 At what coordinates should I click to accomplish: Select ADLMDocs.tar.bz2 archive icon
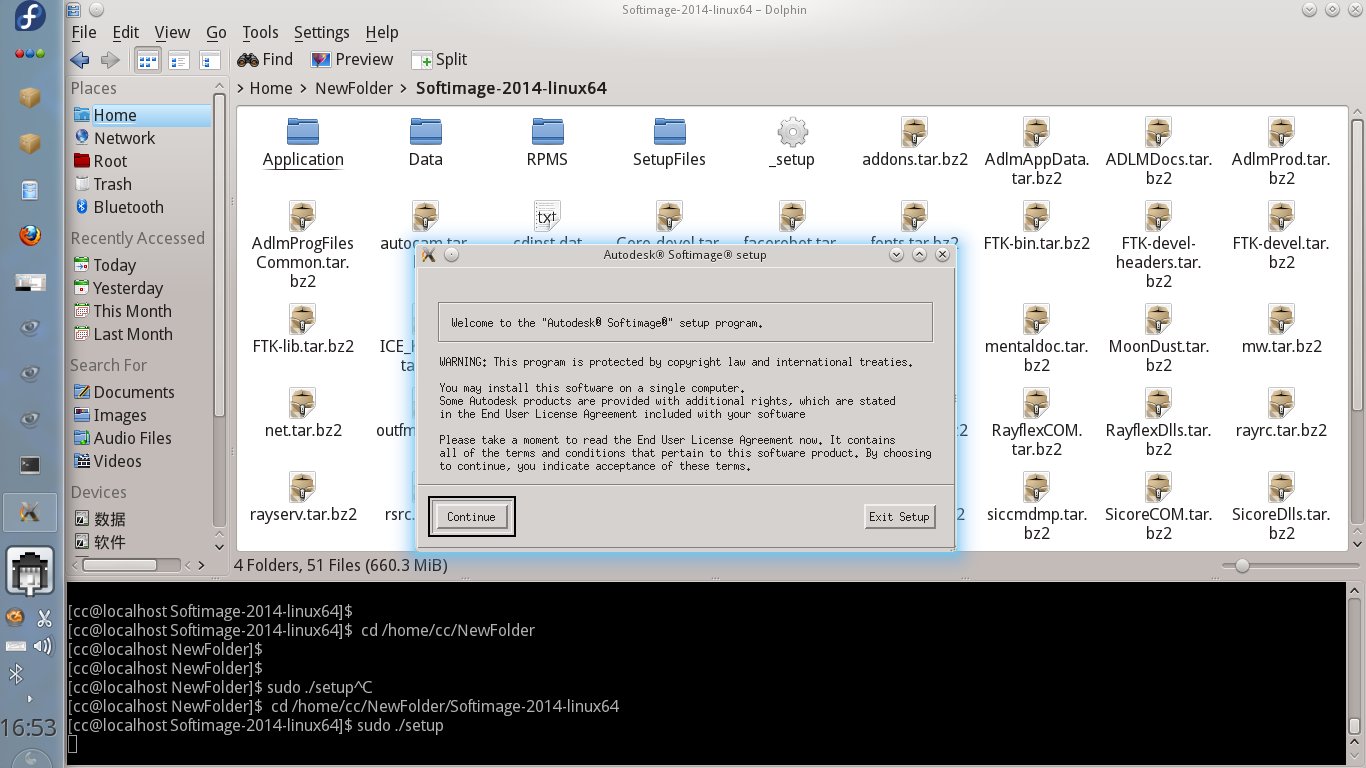coord(1159,131)
